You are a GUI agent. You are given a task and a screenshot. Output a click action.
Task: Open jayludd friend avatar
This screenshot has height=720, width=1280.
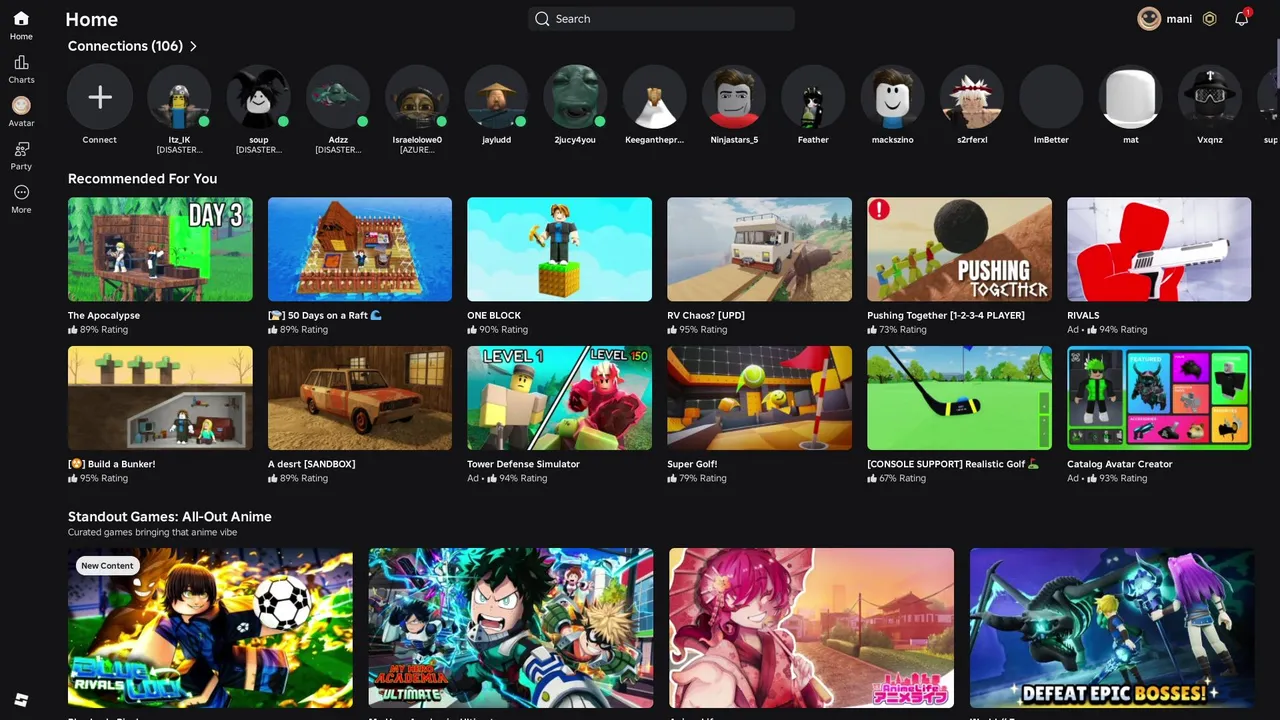[x=496, y=97]
